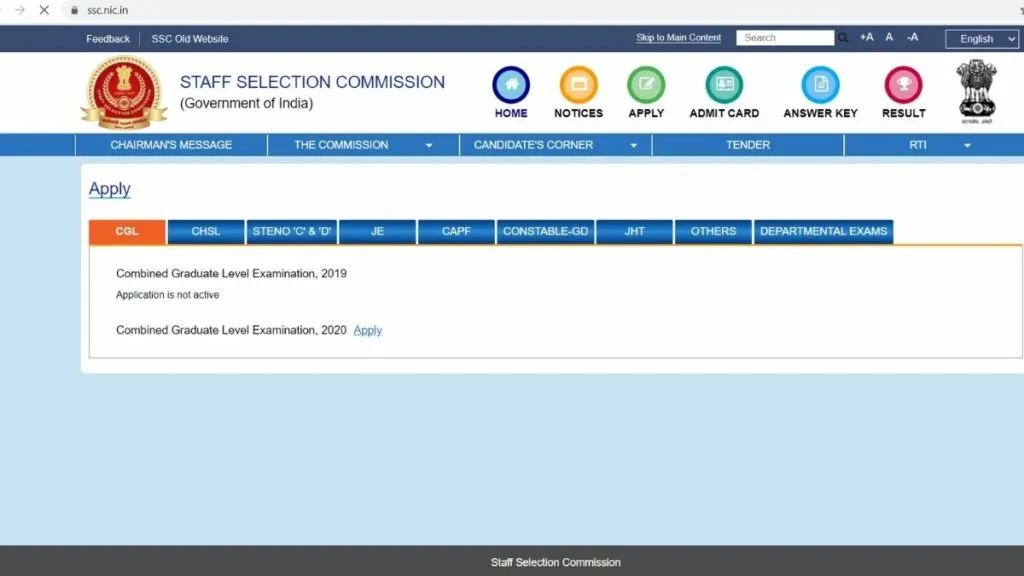The height and width of the screenshot is (576, 1024).
Task: Expand THE COMMISSION menu
Action: click(363, 145)
